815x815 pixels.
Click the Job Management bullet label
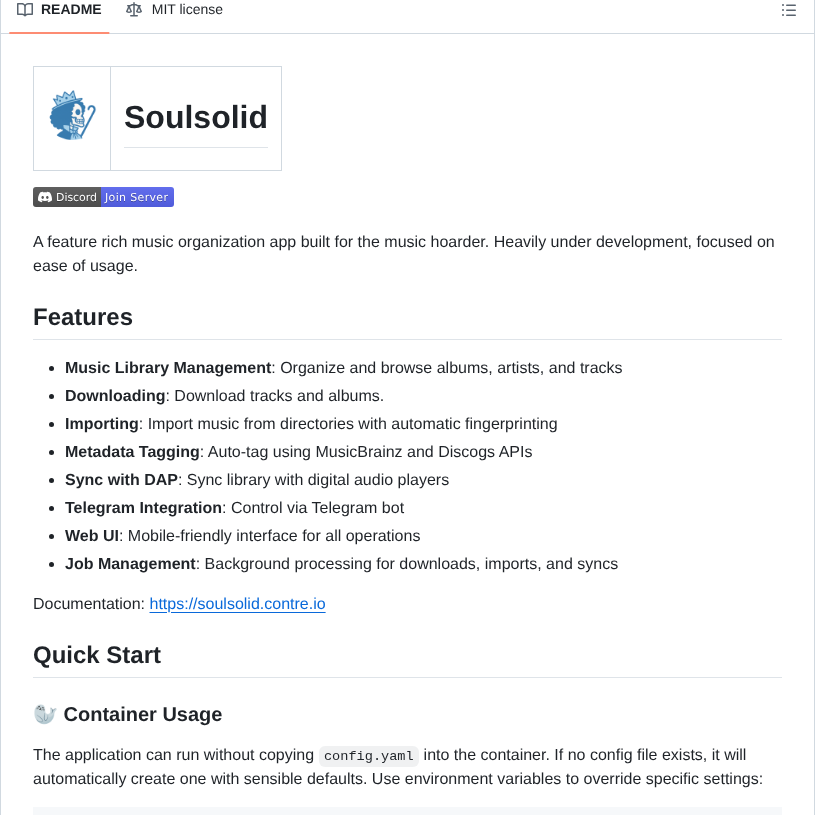pyautogui.click(x=130, y=564)
